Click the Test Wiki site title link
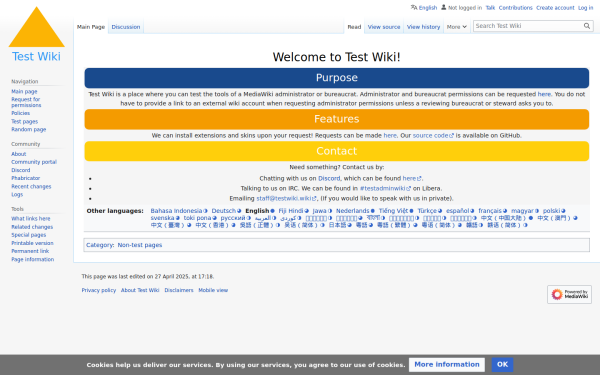Image resolution: width=600 pixels, height=375 pixels. pyautogui.click(x=36, y=57)
